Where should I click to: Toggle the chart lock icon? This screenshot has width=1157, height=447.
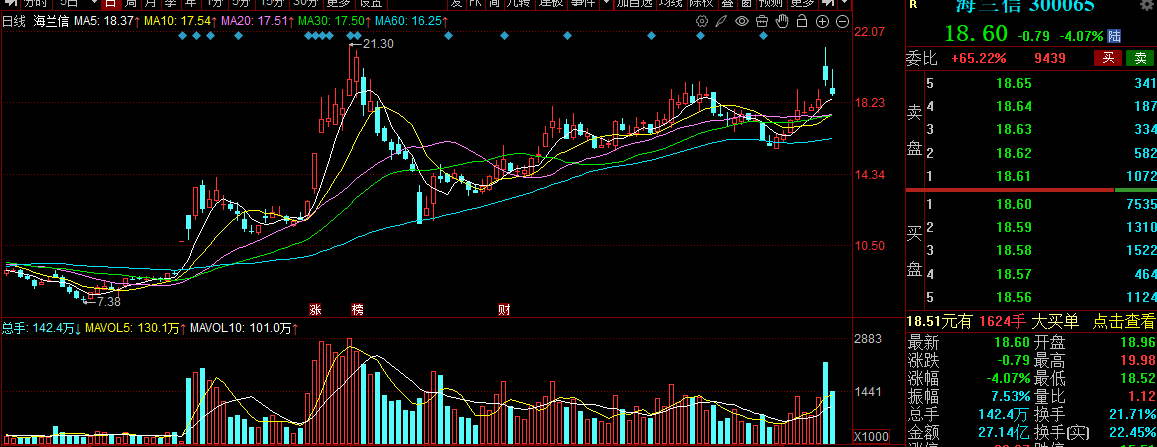802,21
